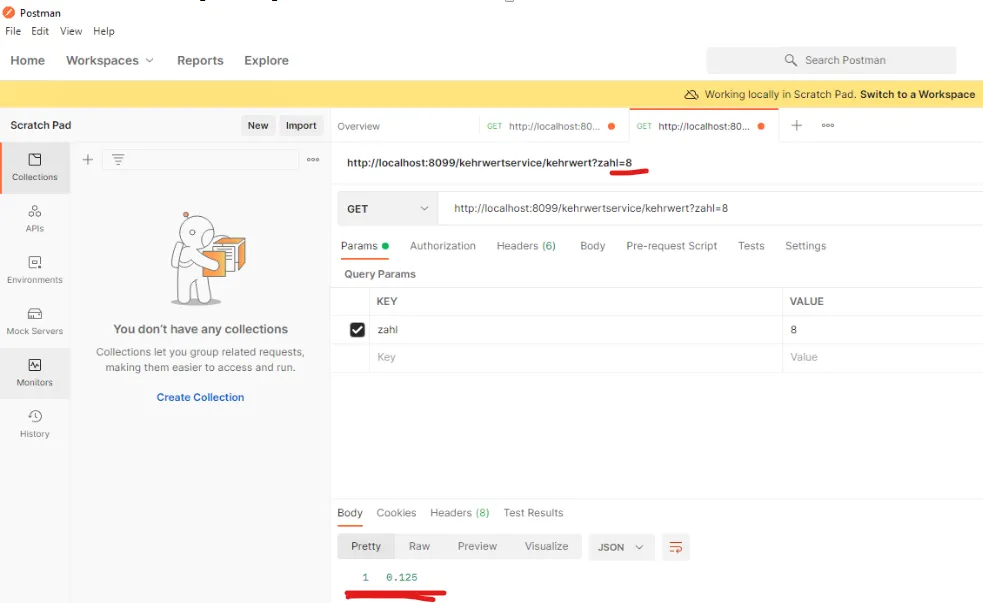Open Reports page
The height and width of the screenshot is (603, 983).
point(200,60)
